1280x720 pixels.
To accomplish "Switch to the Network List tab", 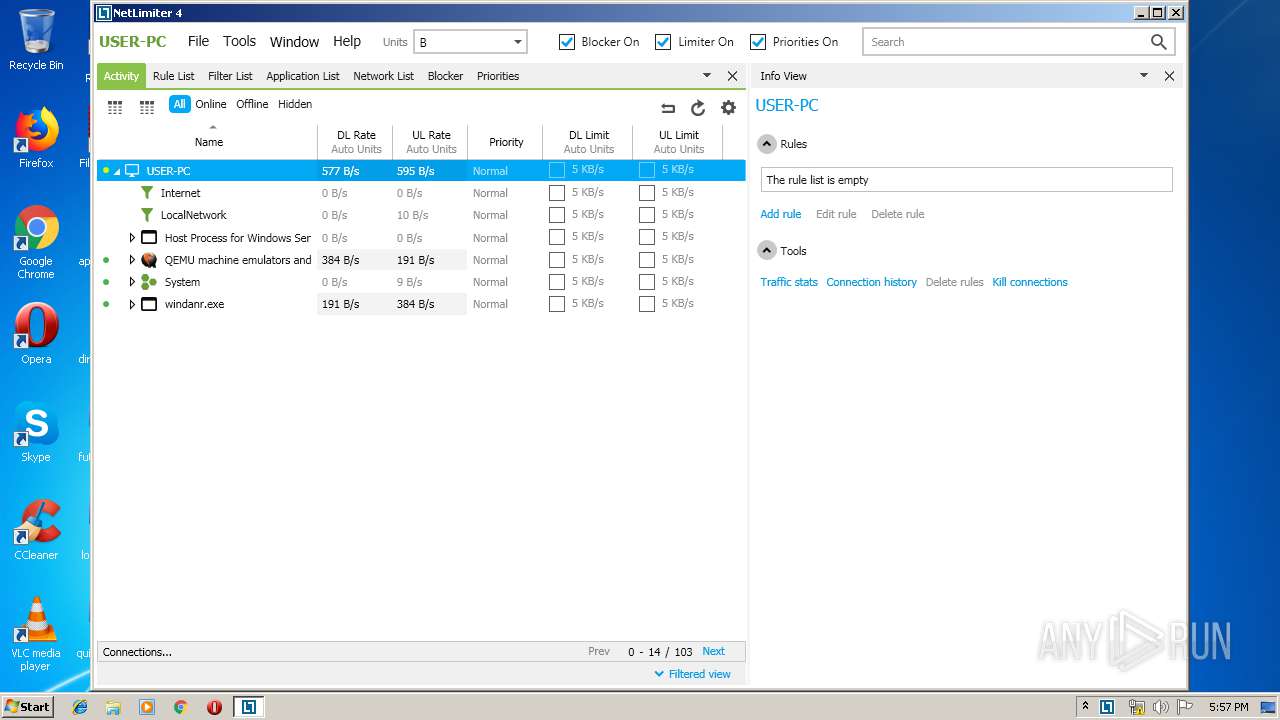I will [383, 76].
